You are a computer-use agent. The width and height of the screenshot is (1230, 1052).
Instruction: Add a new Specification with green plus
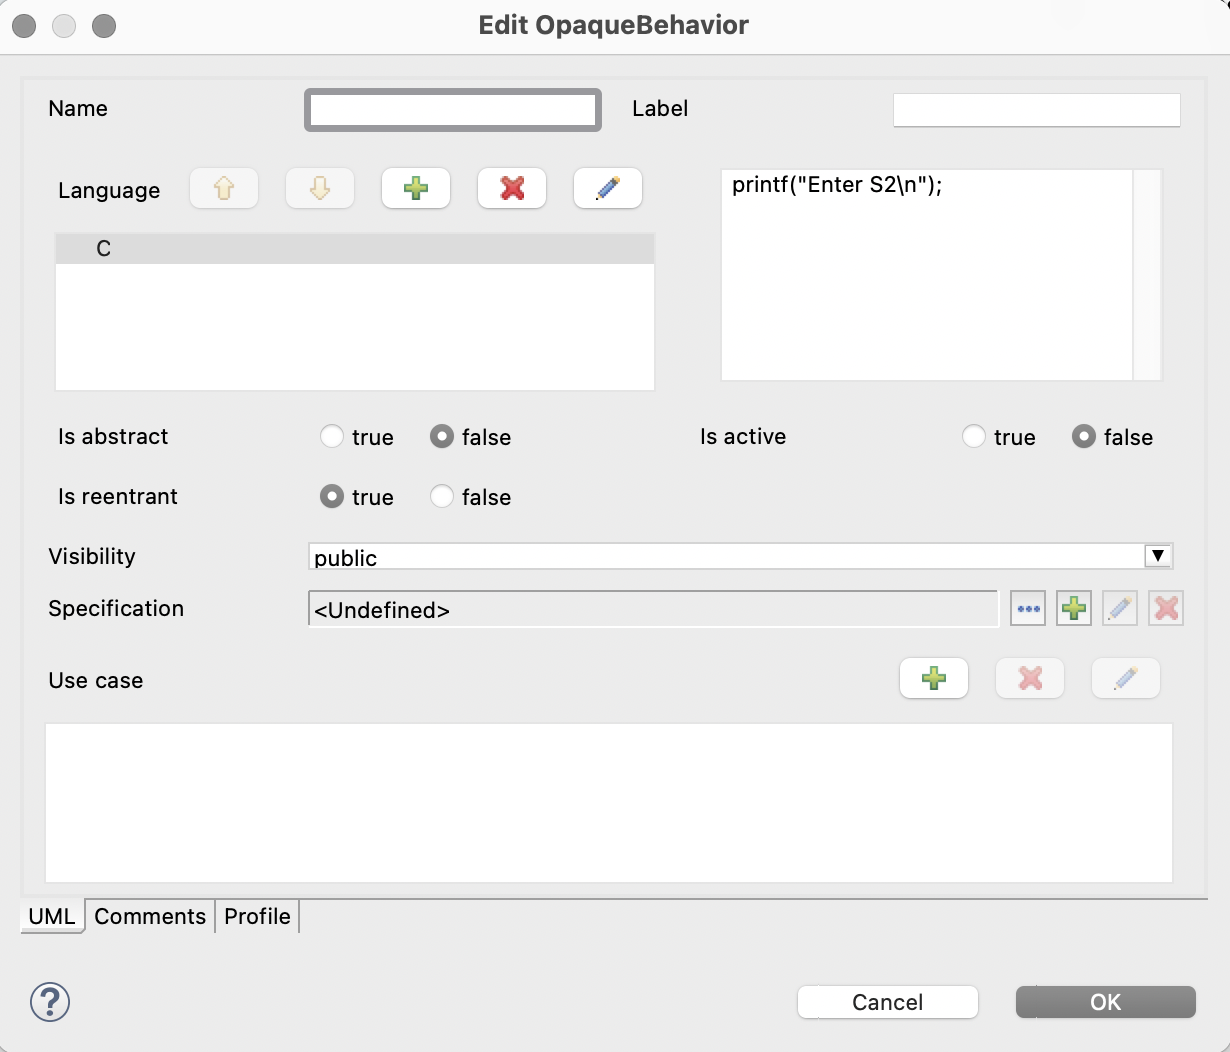[x=1074, y=608]
